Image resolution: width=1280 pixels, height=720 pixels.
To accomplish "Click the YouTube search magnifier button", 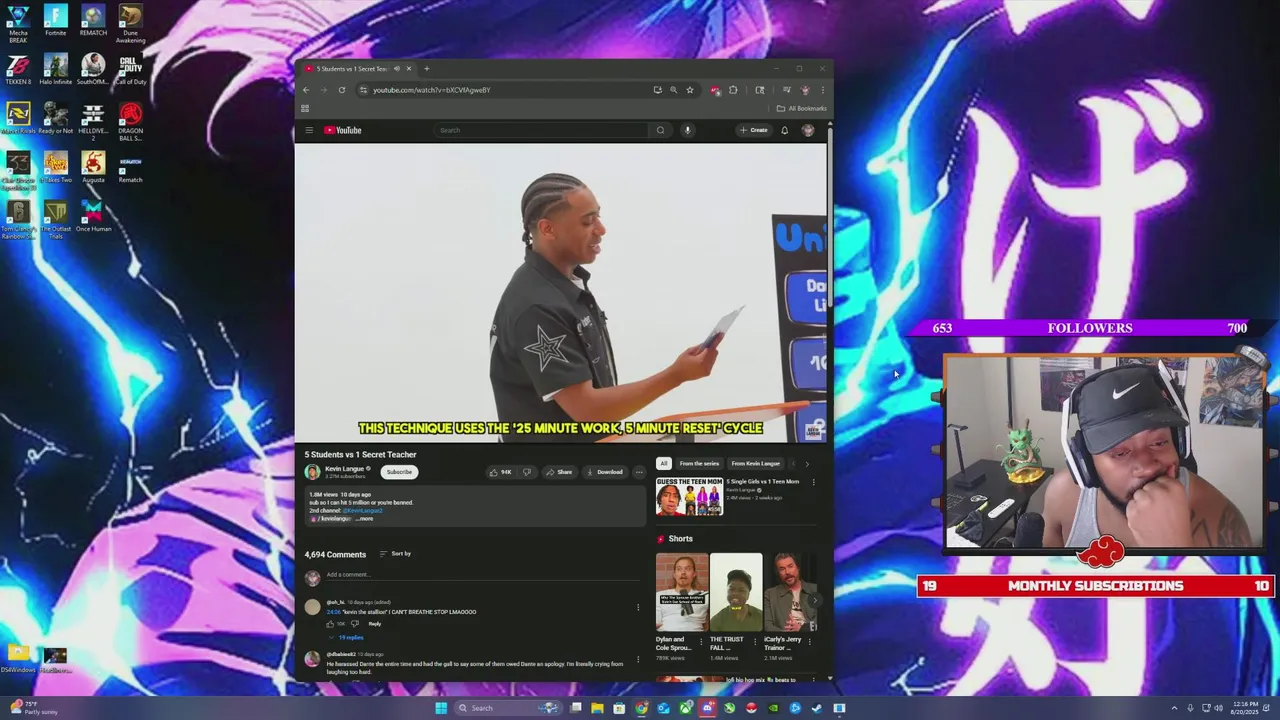I will (660, 130).
